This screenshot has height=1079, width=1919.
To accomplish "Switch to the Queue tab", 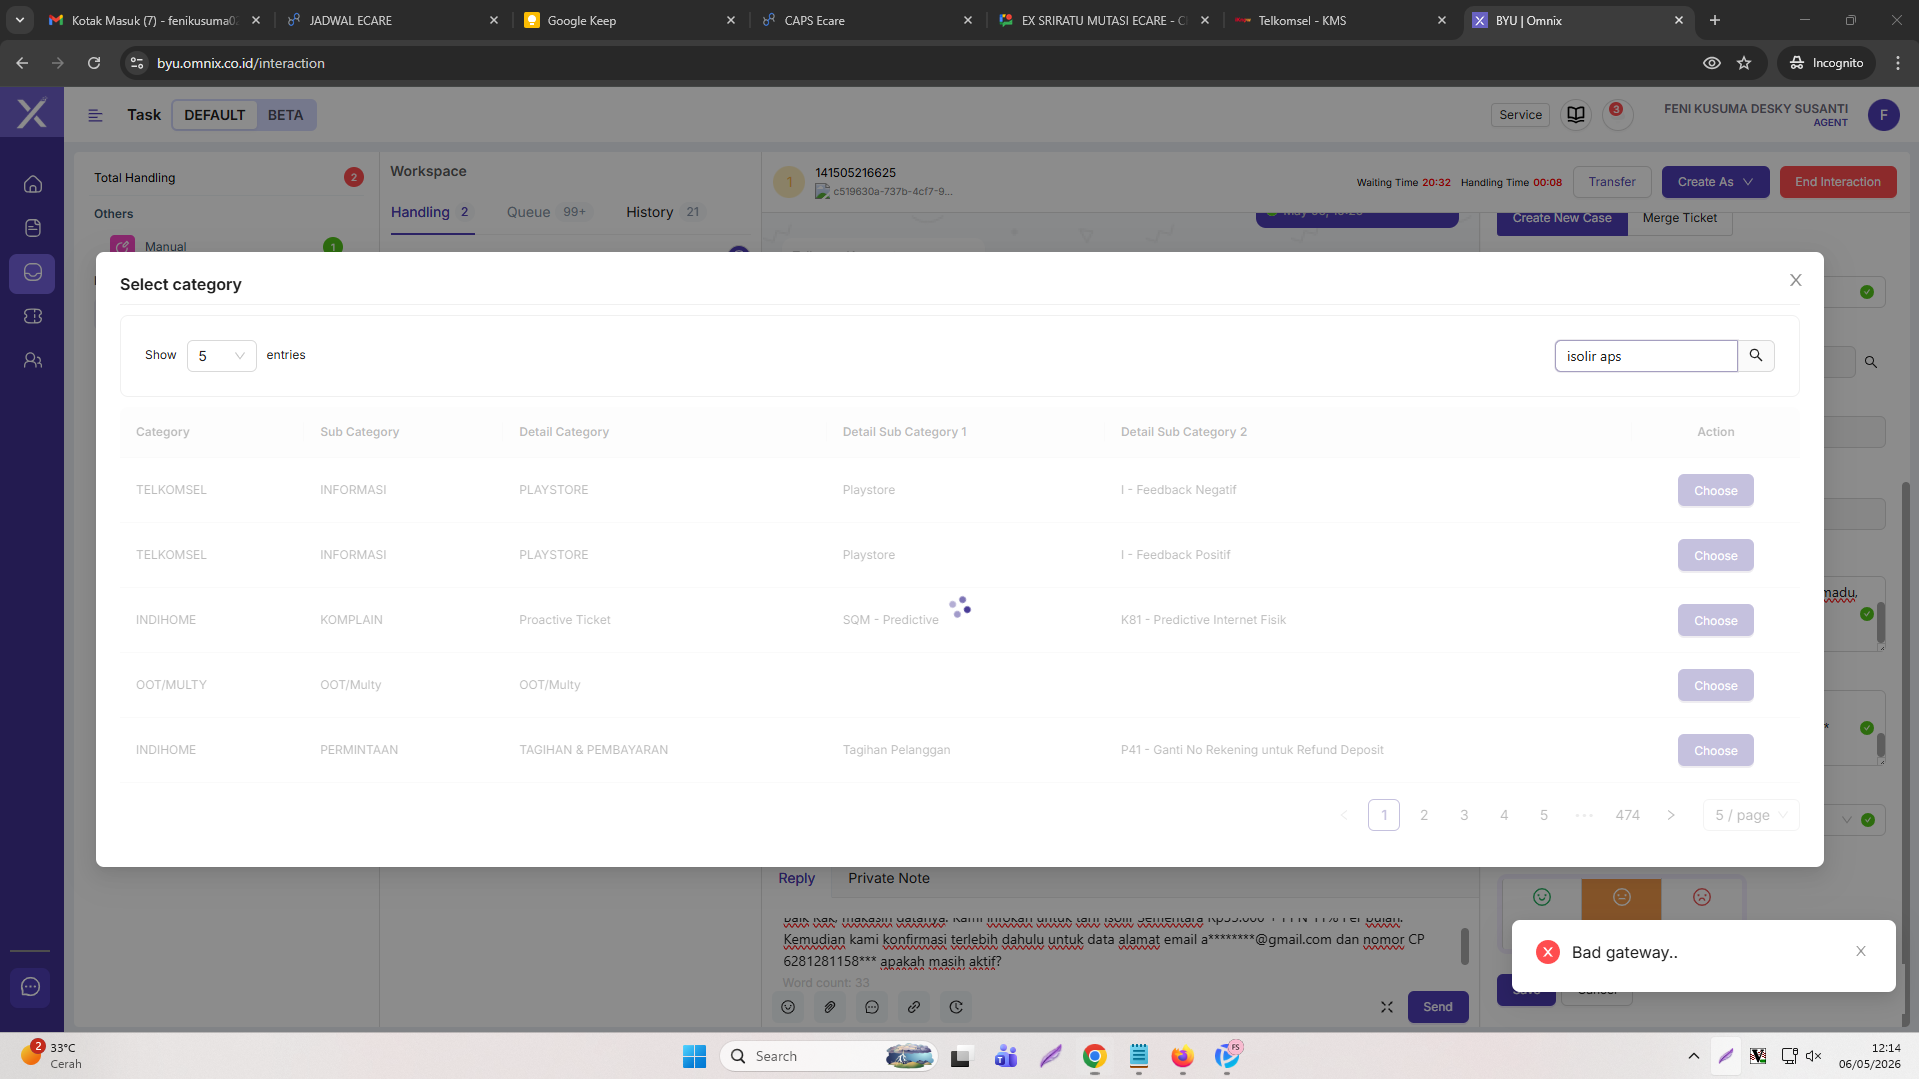I will [x=547, y=212].
